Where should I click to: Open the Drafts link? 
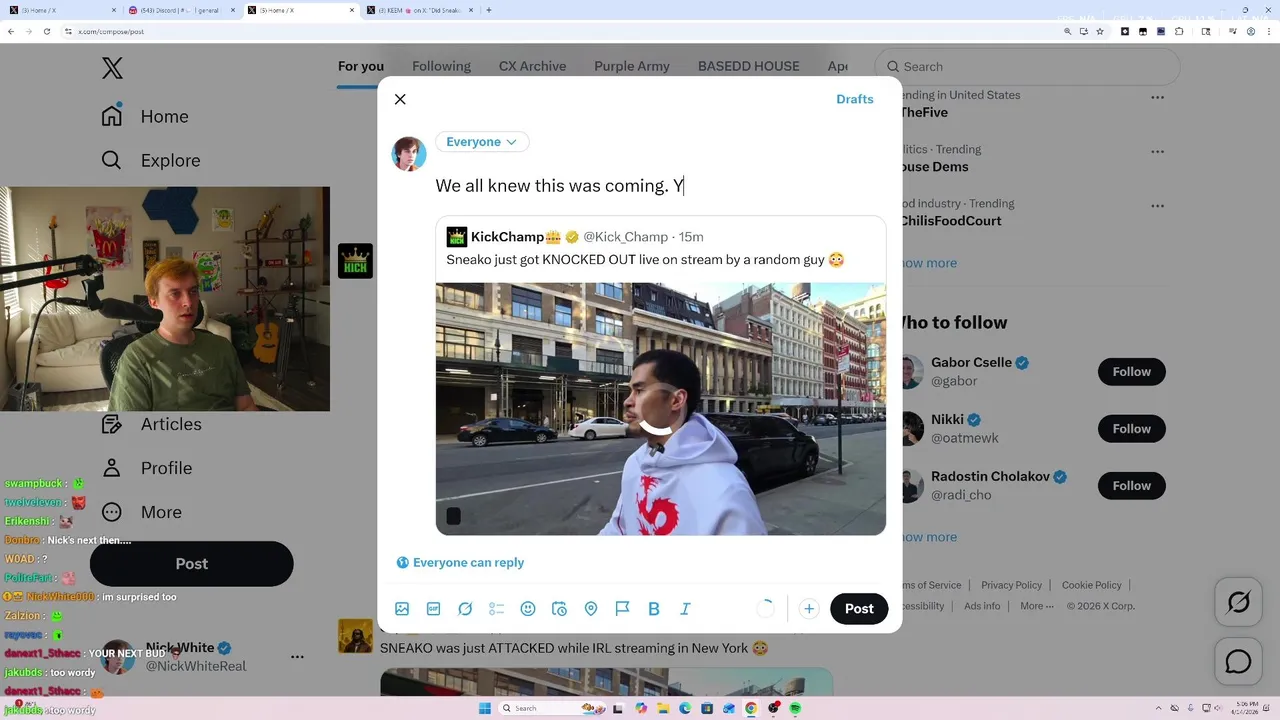click(x=855, y=99)
